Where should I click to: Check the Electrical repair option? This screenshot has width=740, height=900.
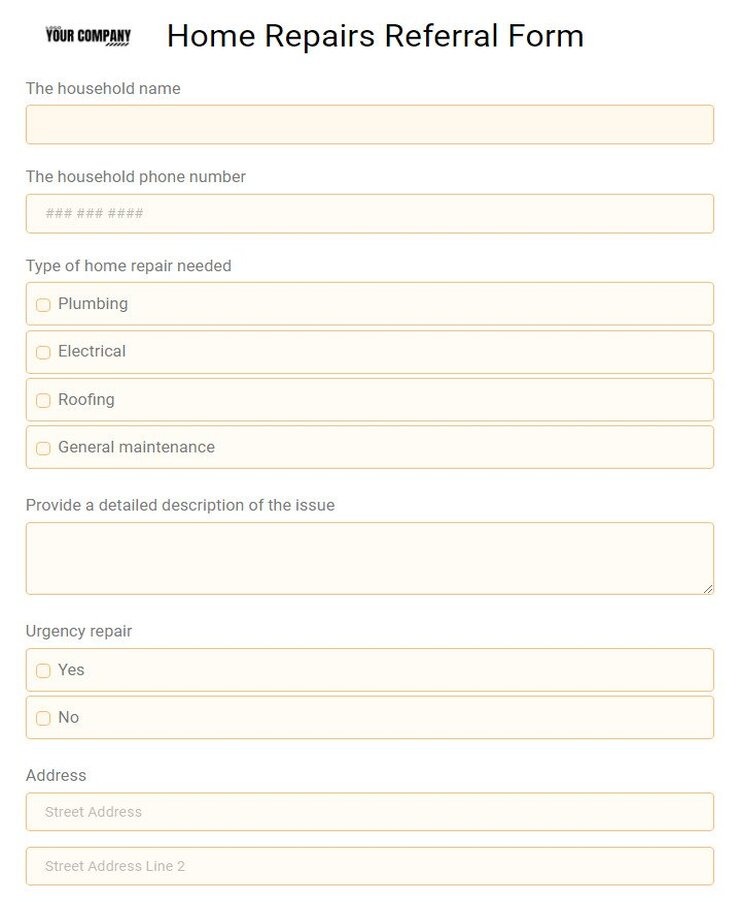[x=43, y=352]
